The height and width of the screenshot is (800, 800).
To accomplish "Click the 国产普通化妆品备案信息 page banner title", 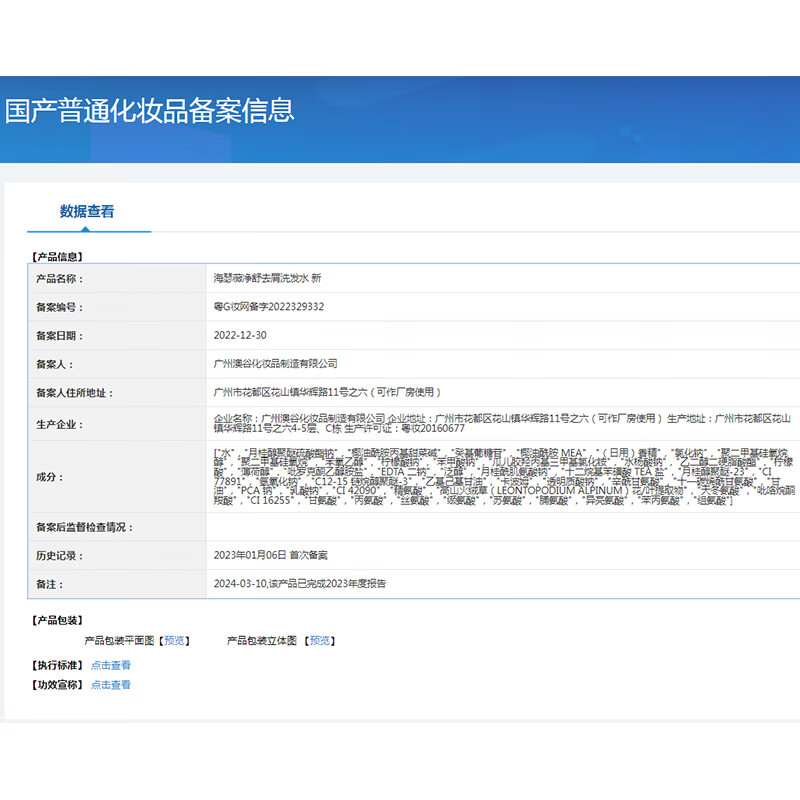I will pyautogui.click(x=150, y=109).
